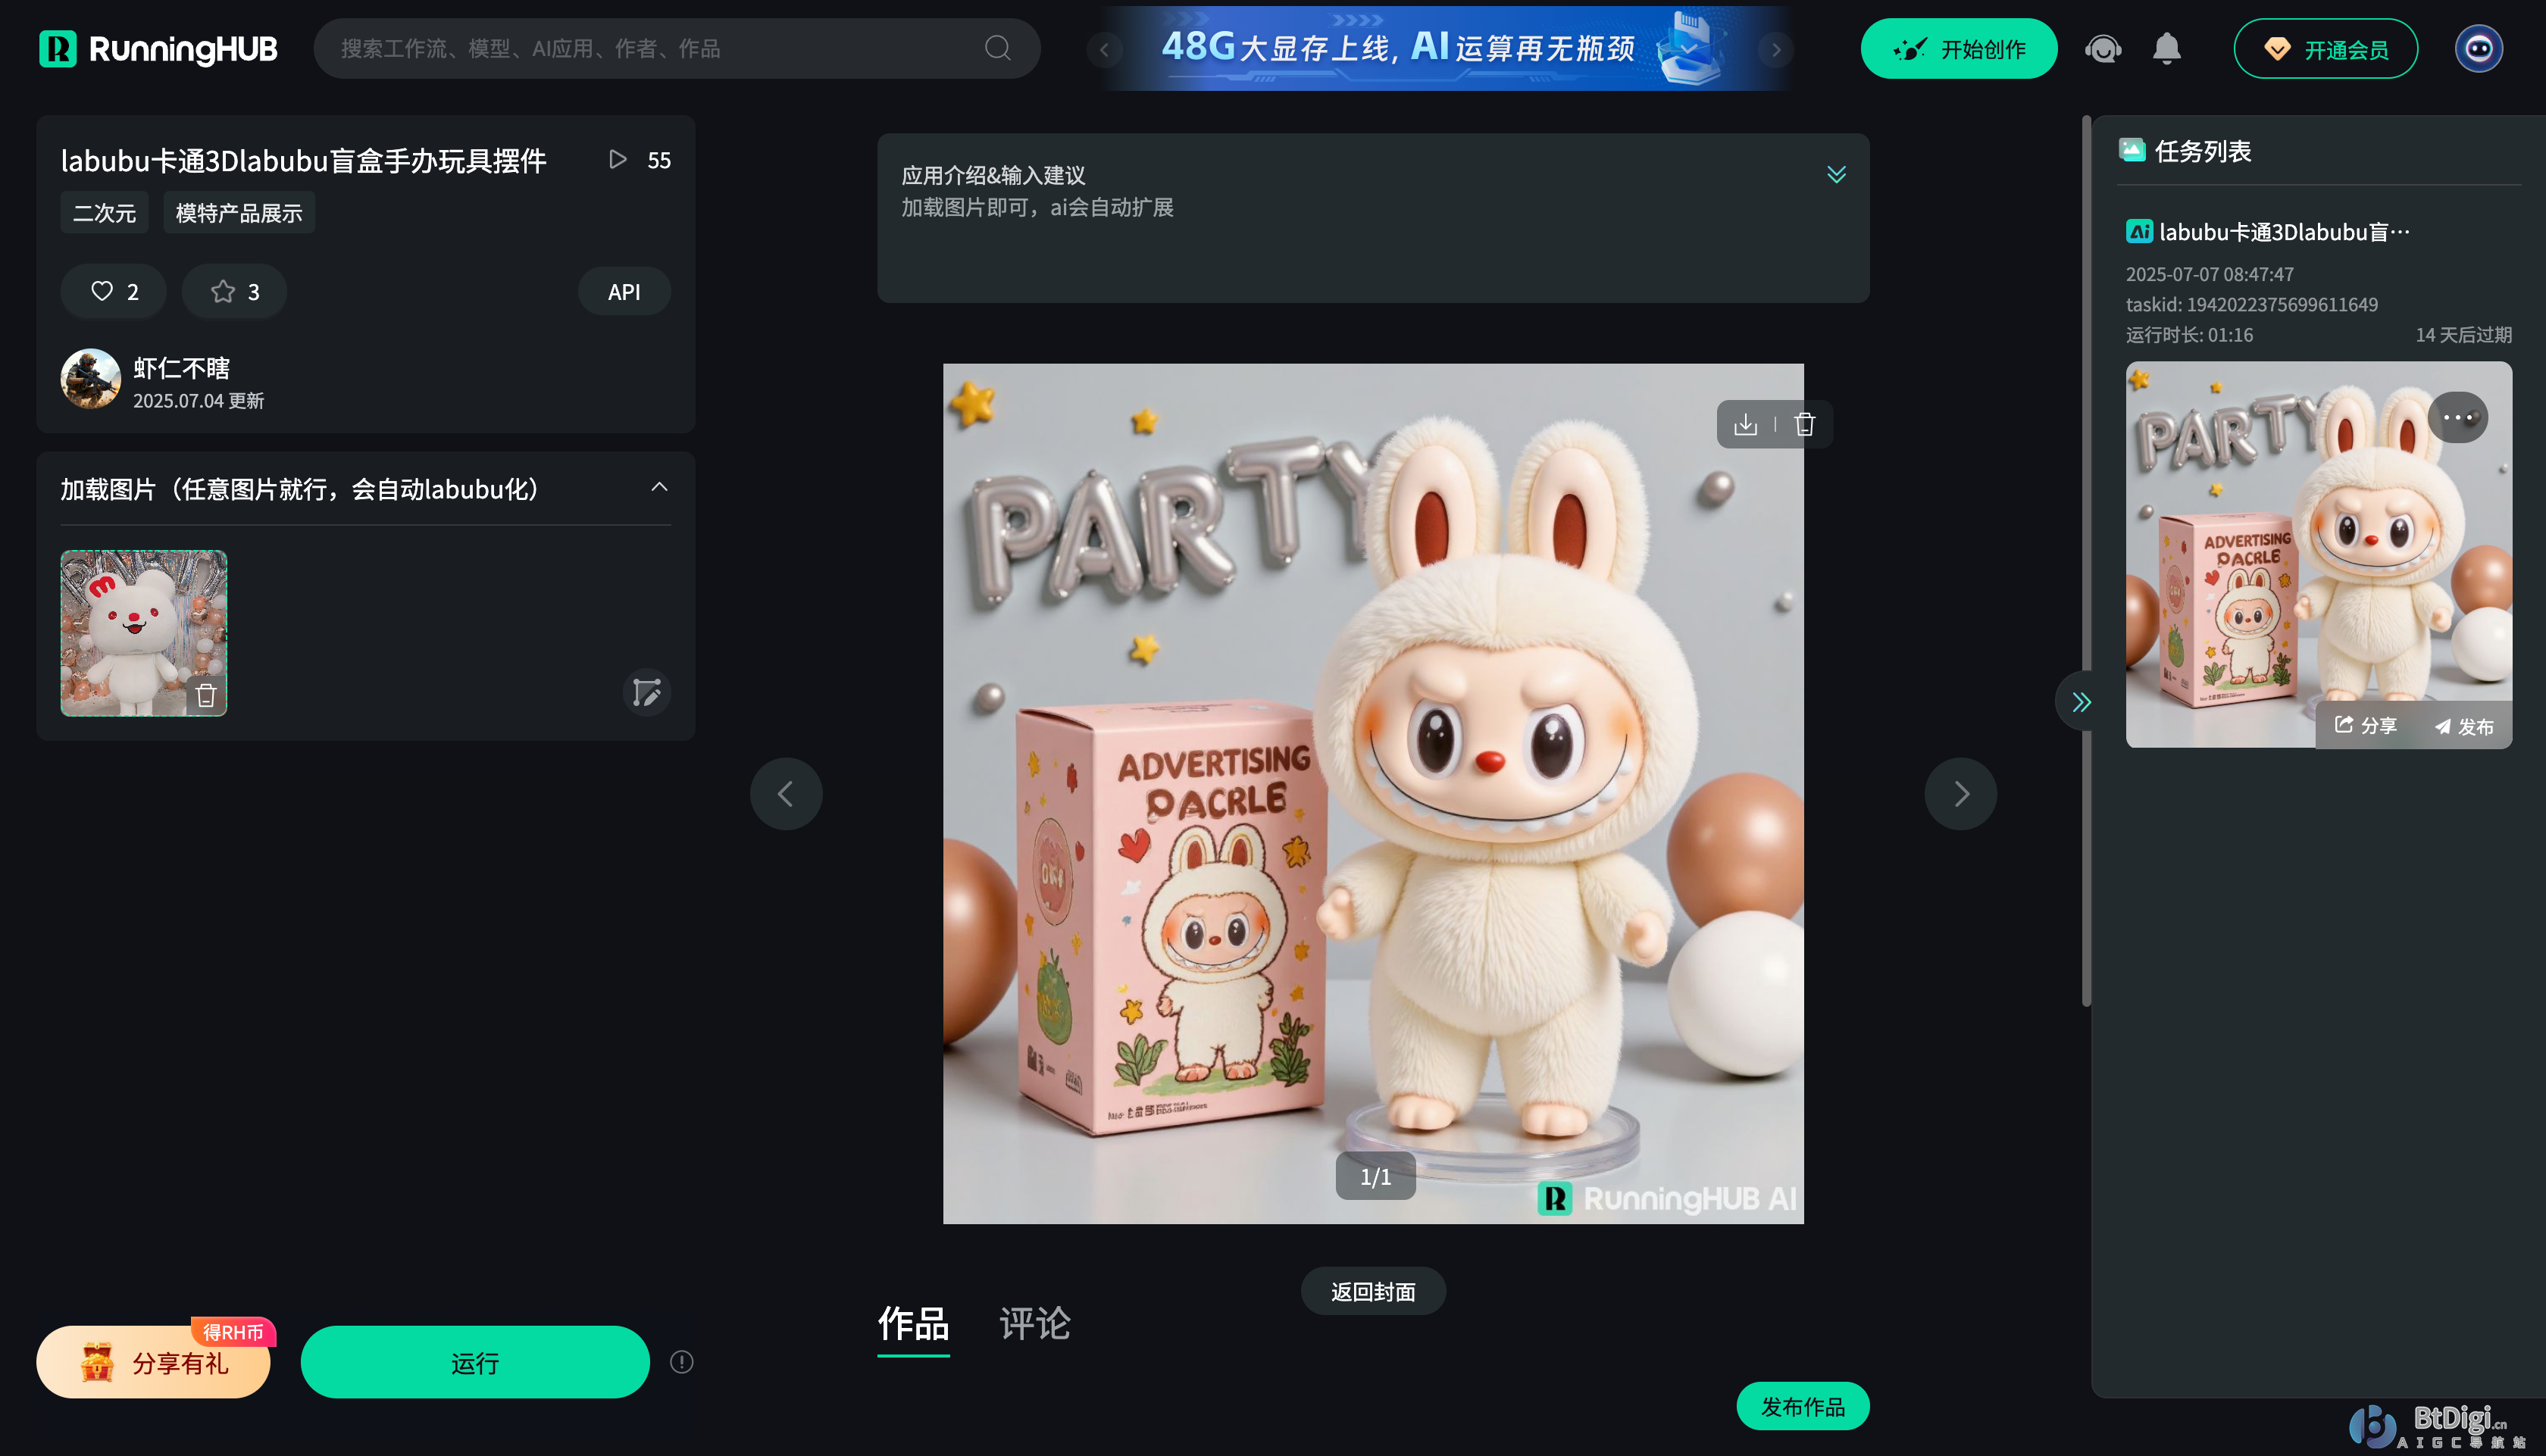Show previous banner with left arrow
The height and width of the screenshot is (1456, 2546).
(x=1105, y=49)
